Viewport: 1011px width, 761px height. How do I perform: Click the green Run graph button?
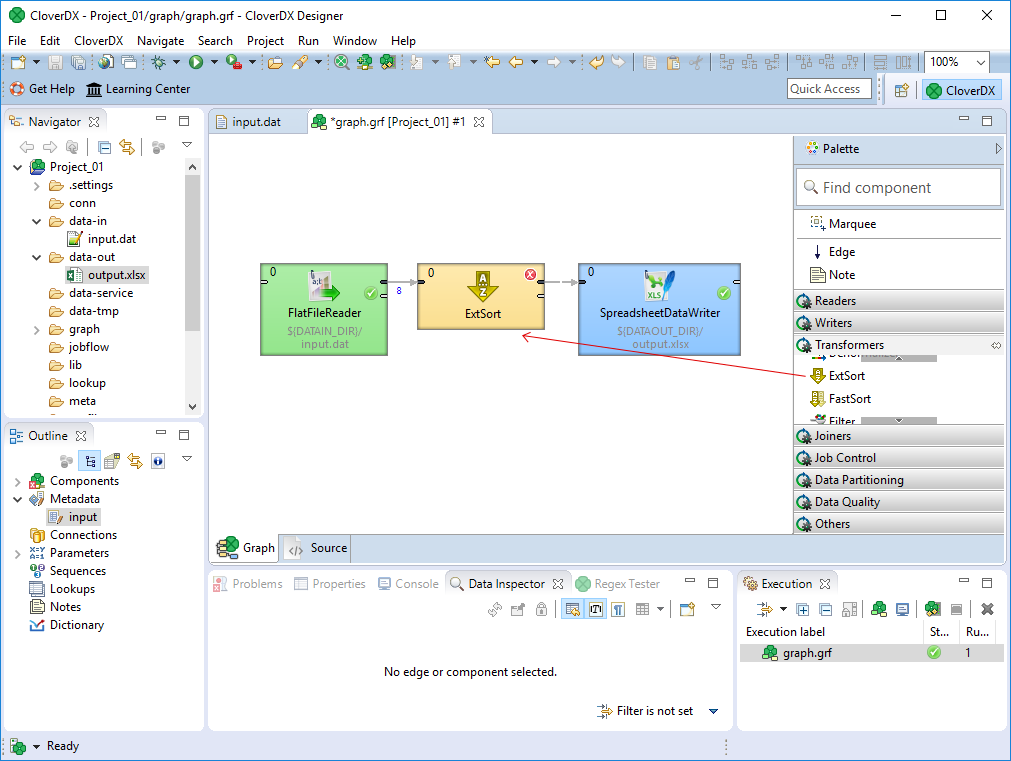(x=196, y=62)
